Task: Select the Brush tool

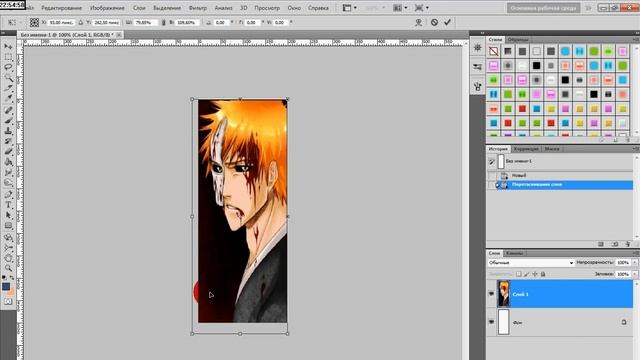Action: tap(8, 121)
